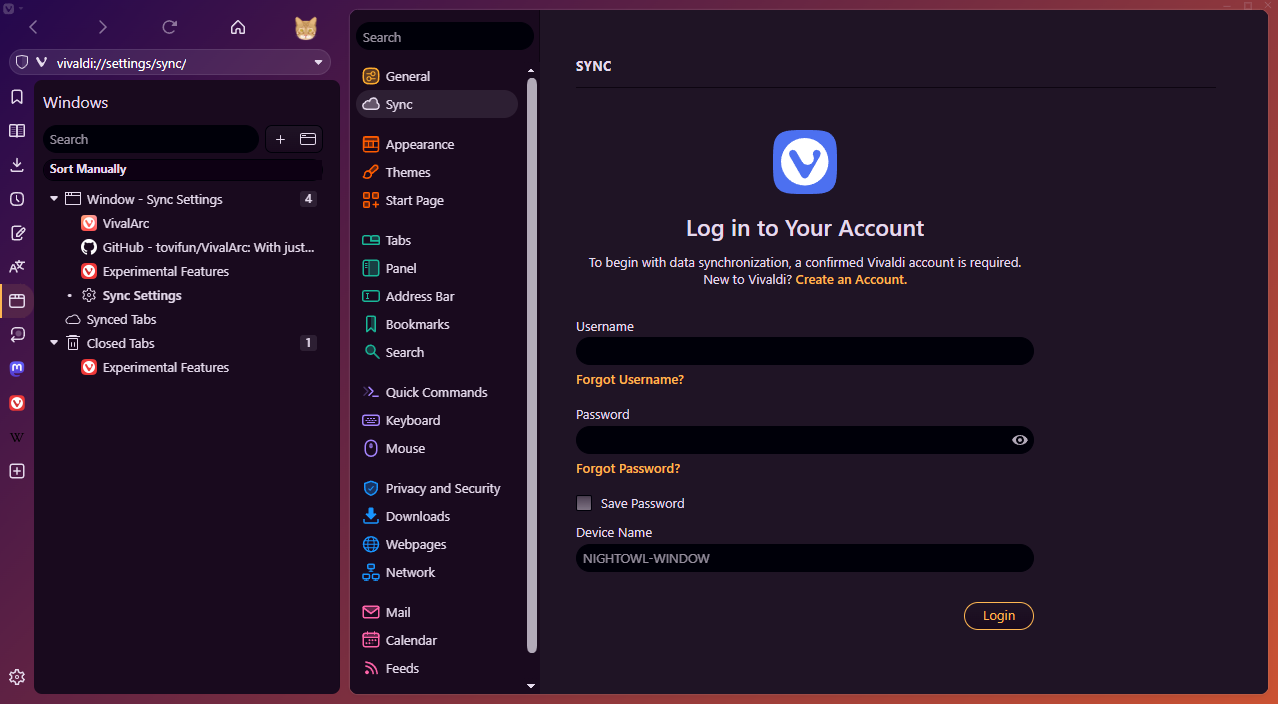The height and width of the screenshot is (704, 1278).
Task: Open settings via gear icon at bottom
Action: click(17, 677)
